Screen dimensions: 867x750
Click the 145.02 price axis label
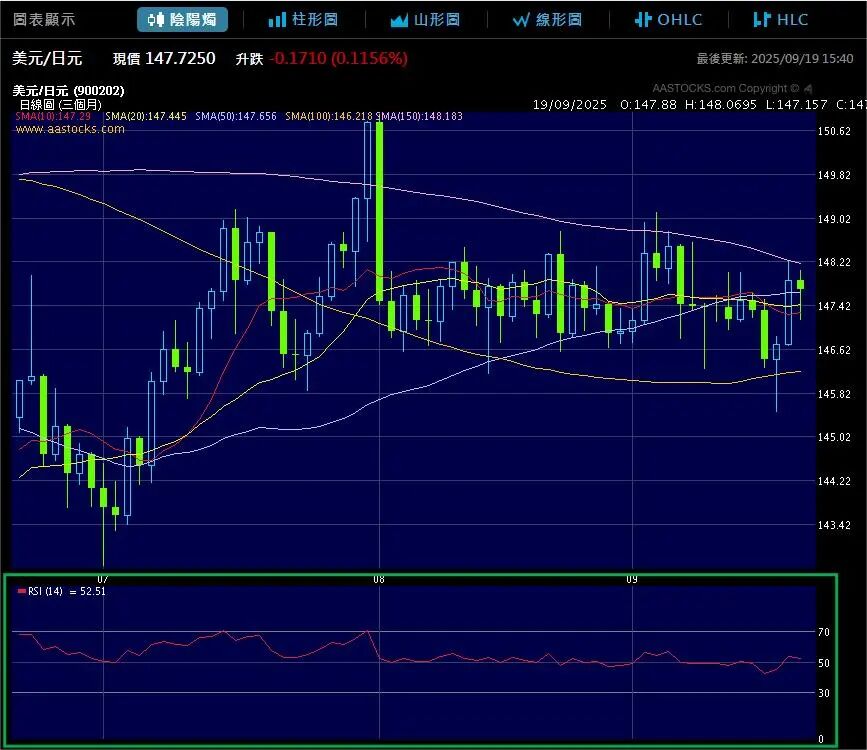tap(834, 437)
